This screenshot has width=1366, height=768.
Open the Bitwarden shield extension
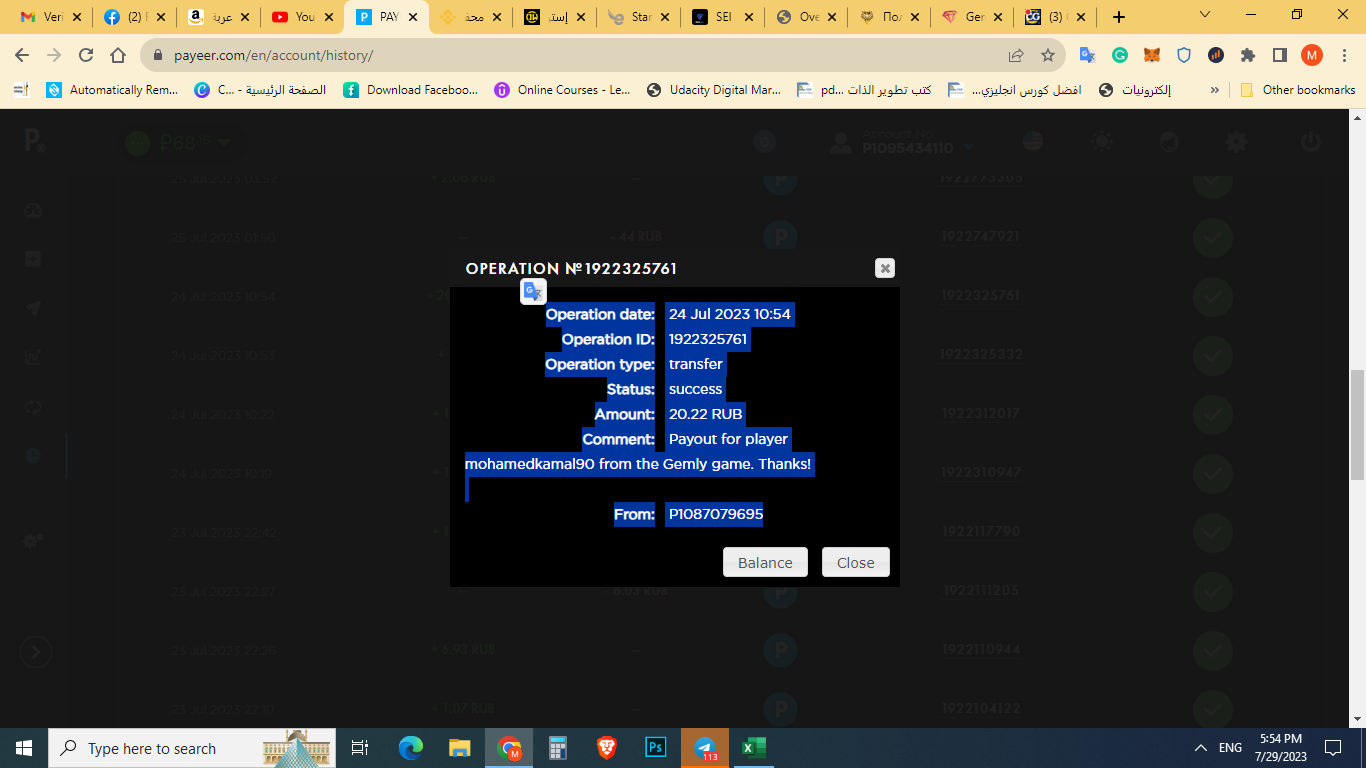click(x=1184, y=55)
